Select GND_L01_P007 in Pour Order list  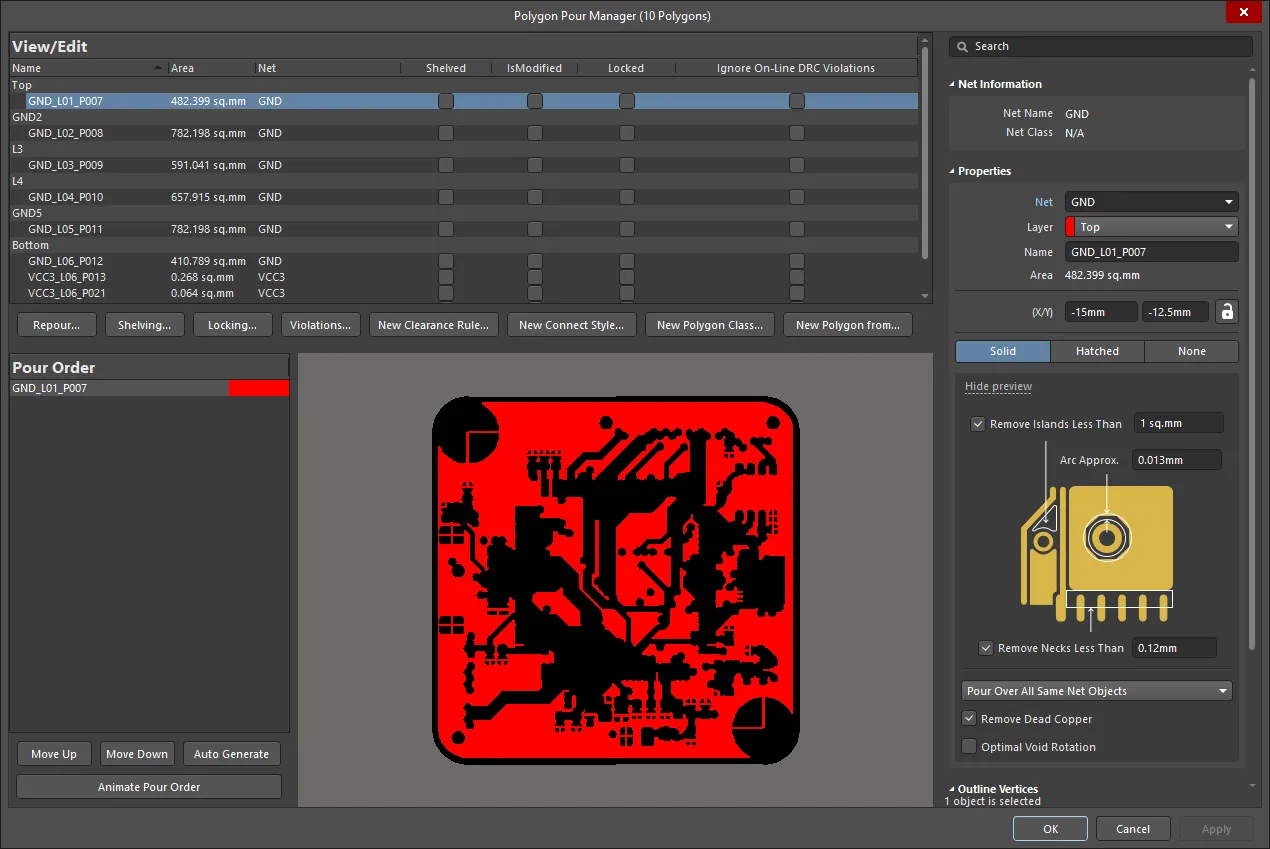click(x=149, y=388)
